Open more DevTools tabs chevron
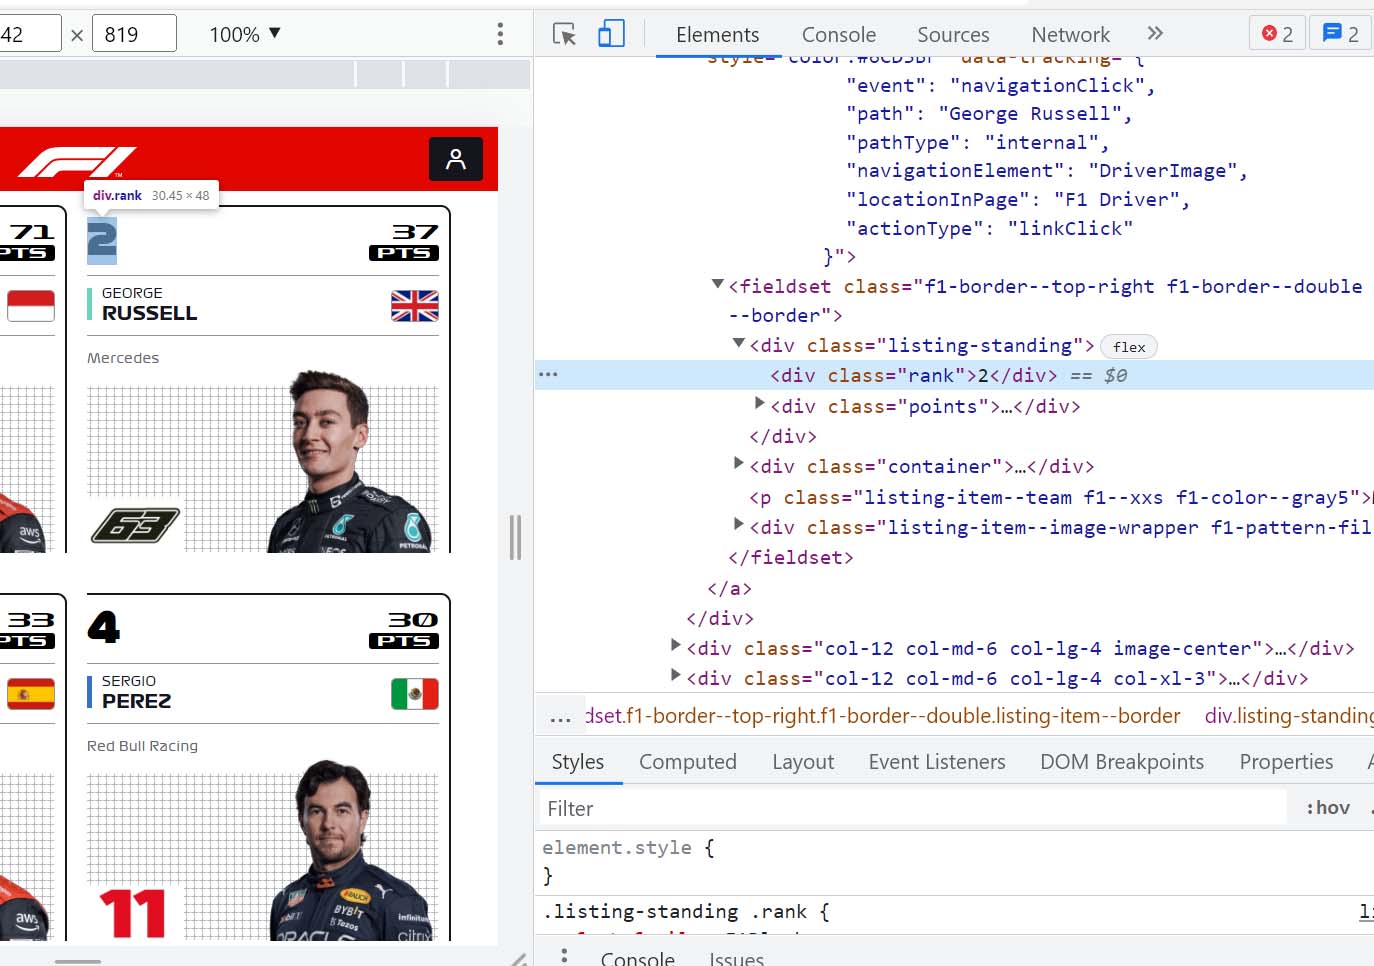The height and width of the screenshot is (966, 1374). (x=1155, y=34)
